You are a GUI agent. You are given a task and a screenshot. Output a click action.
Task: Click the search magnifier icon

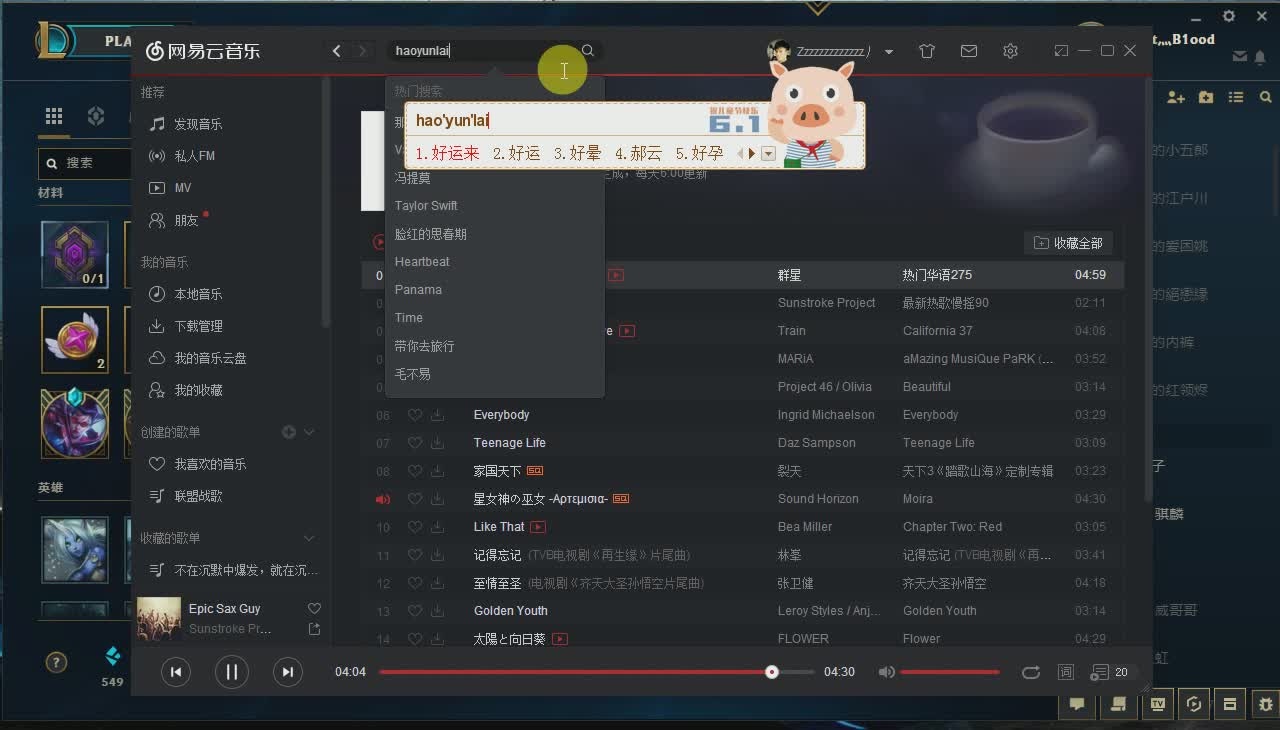click(588, 51)
